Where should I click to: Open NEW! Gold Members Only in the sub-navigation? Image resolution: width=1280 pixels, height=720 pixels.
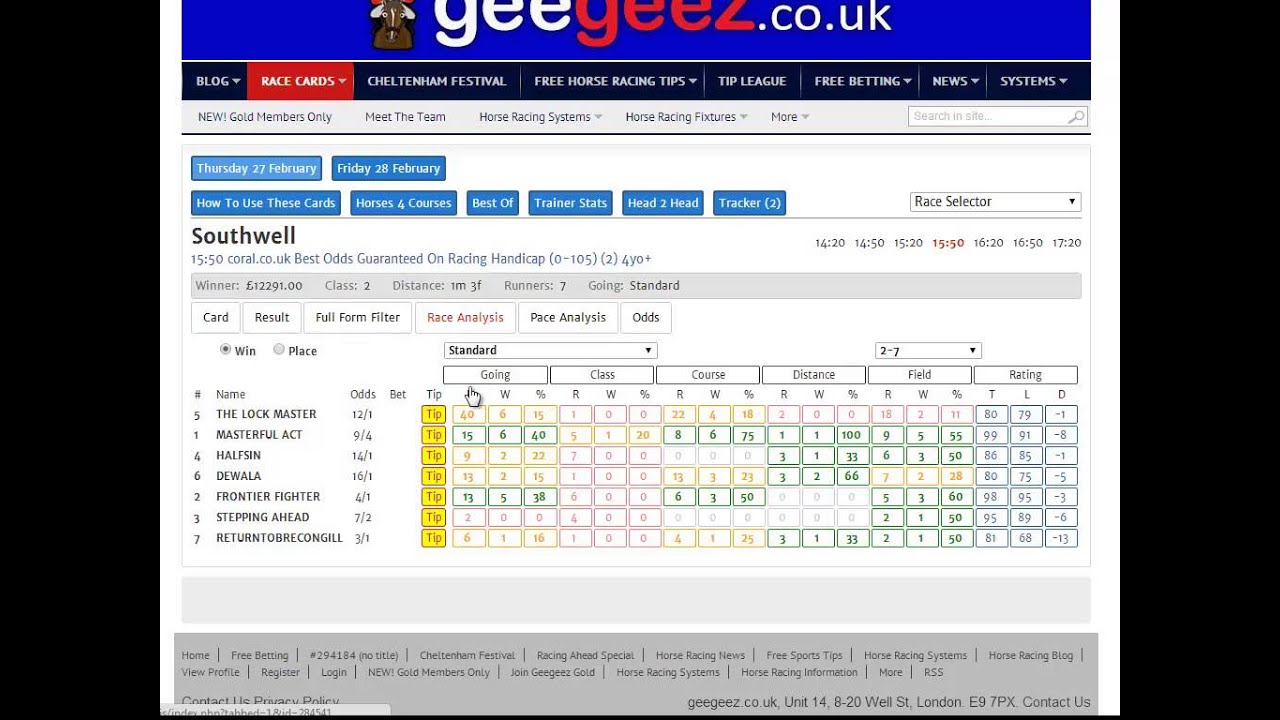265,117
